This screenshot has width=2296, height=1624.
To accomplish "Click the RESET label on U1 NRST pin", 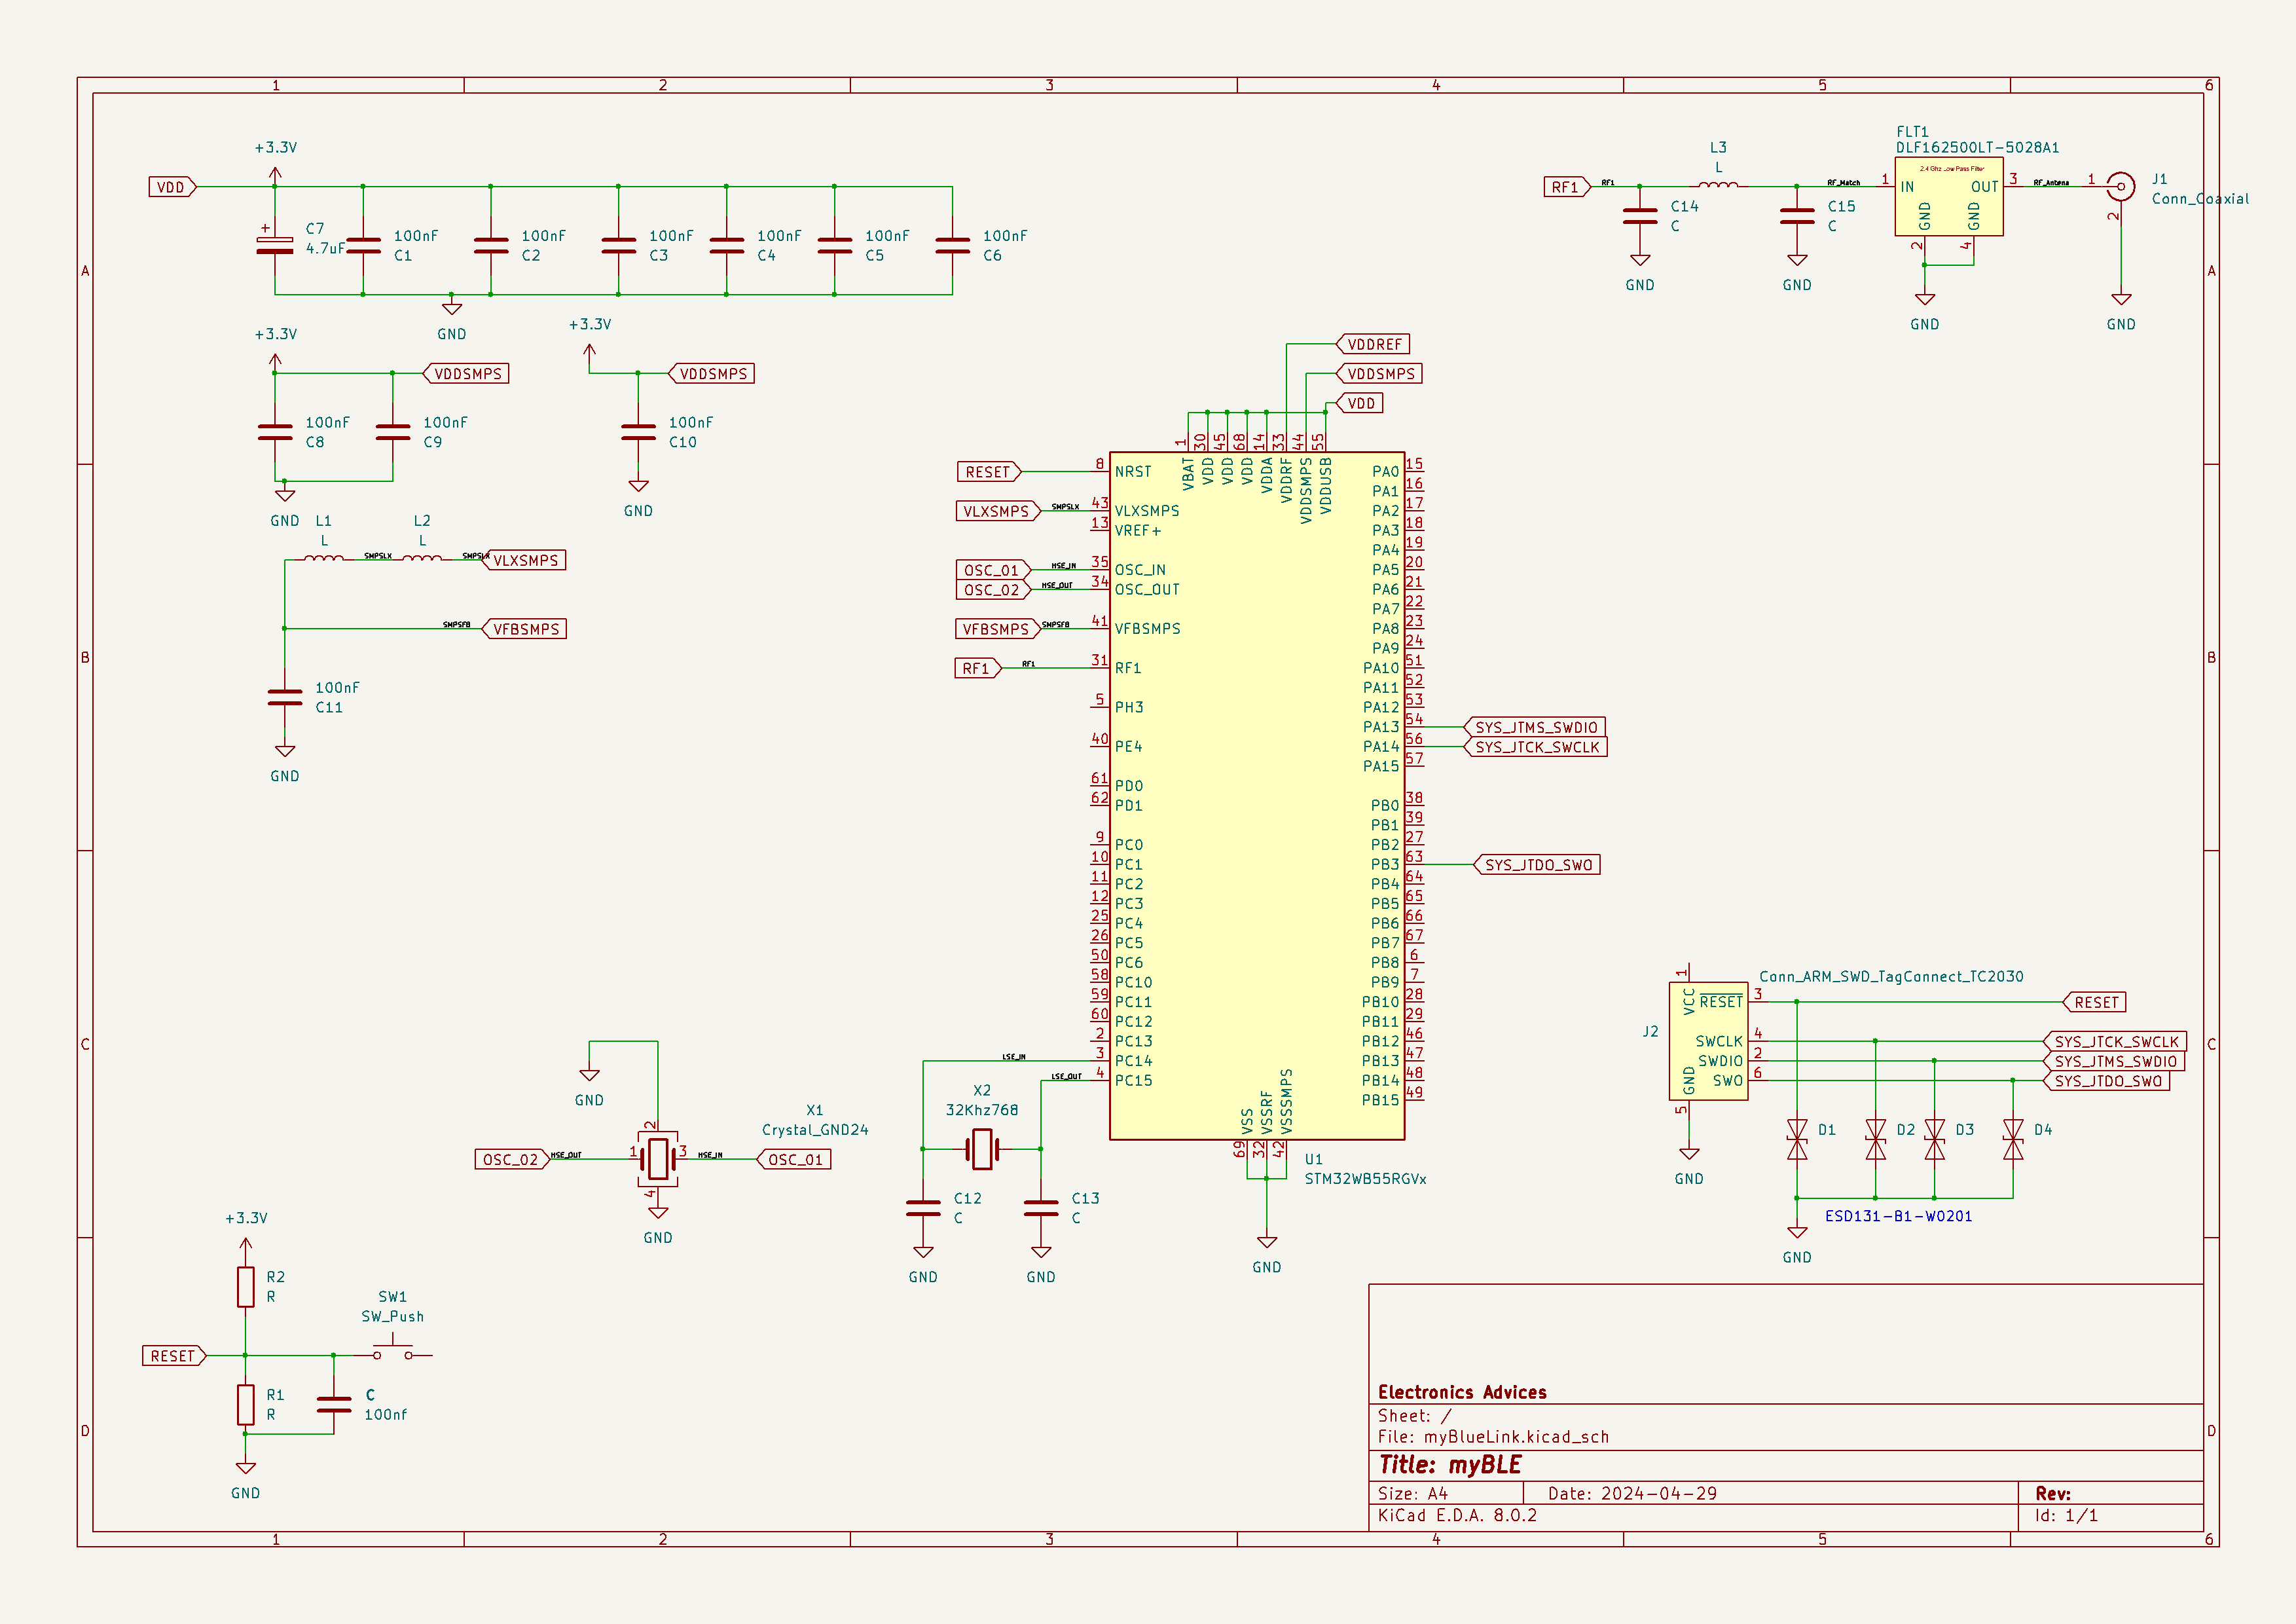I will [989, 472].
